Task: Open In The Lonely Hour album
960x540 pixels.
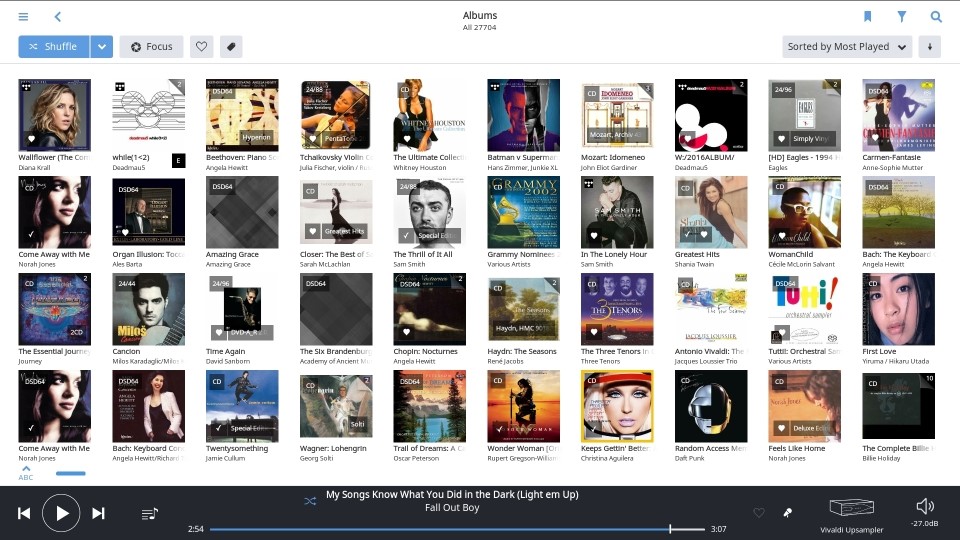Action: tap(617, 212)
